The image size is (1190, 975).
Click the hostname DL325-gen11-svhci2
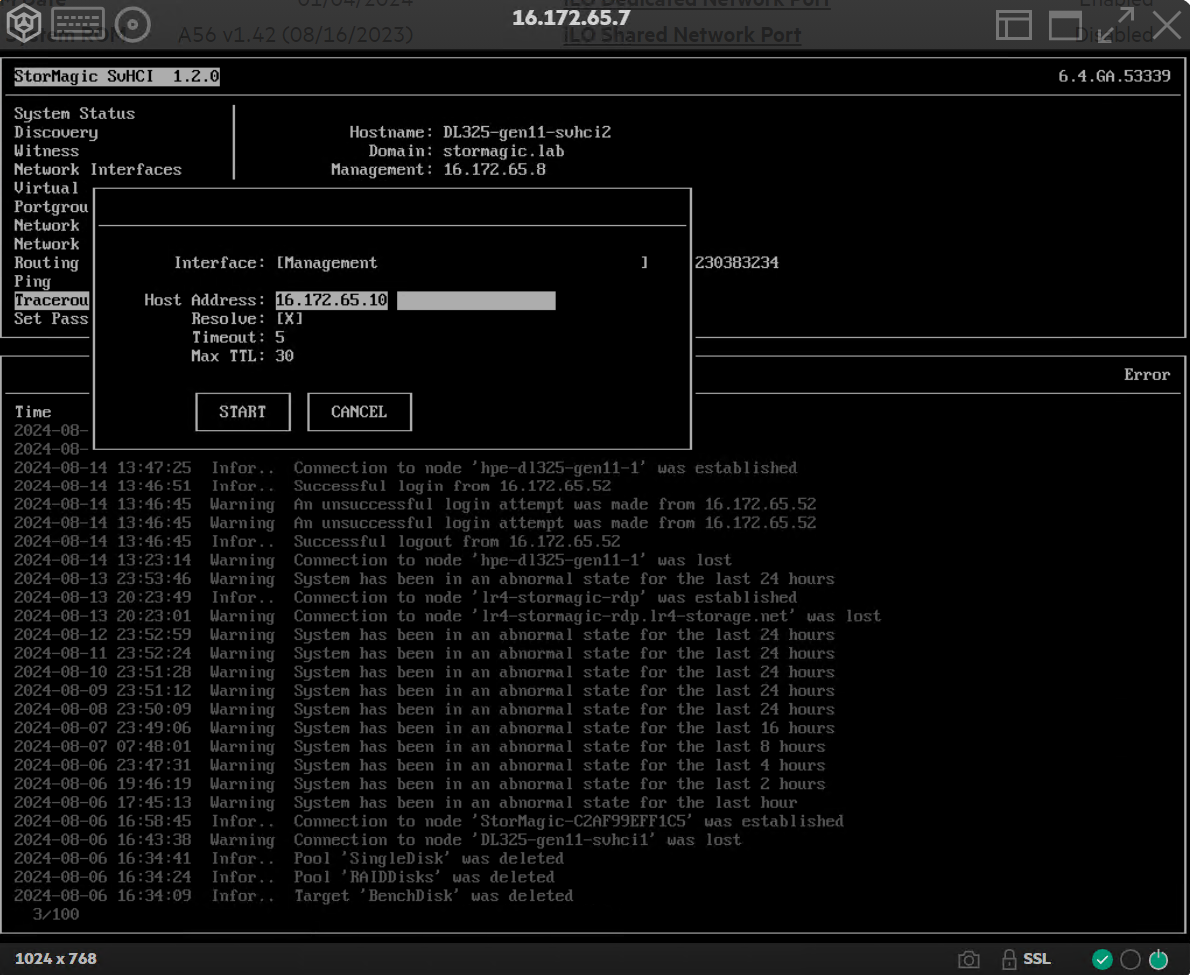point(527,132)
